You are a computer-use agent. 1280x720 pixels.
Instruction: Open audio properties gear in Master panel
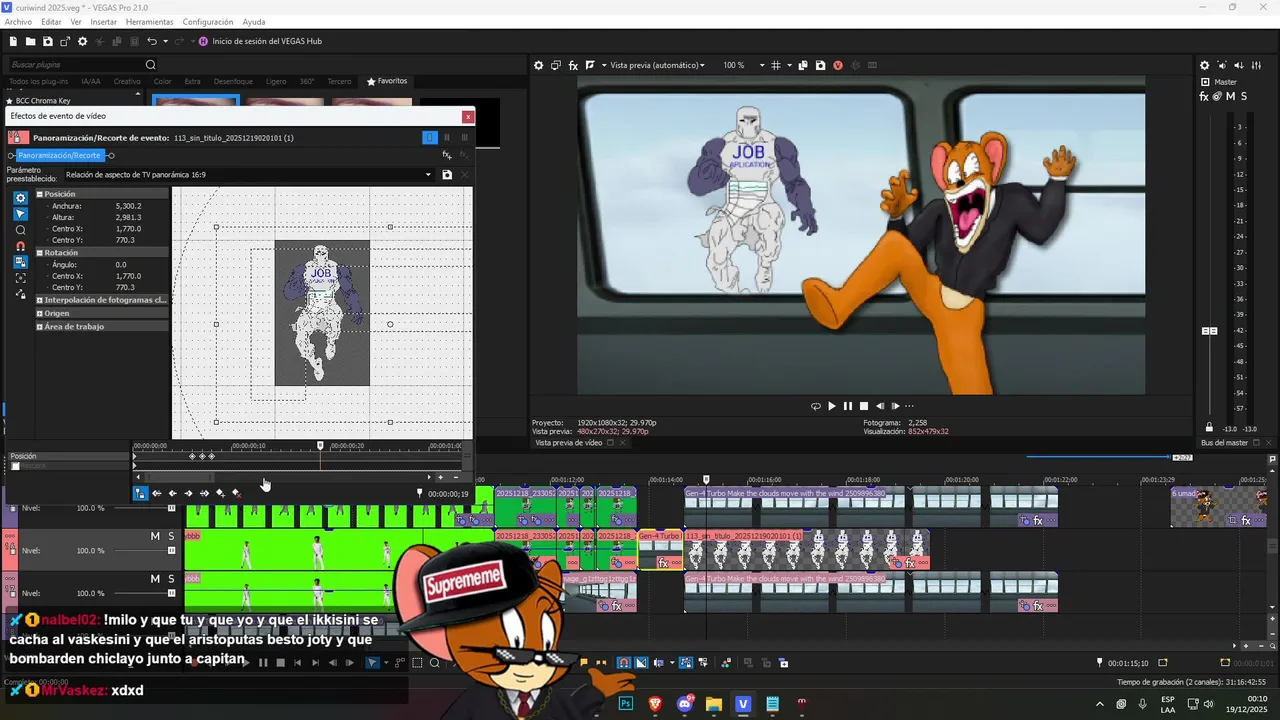tap(1204, 65)
